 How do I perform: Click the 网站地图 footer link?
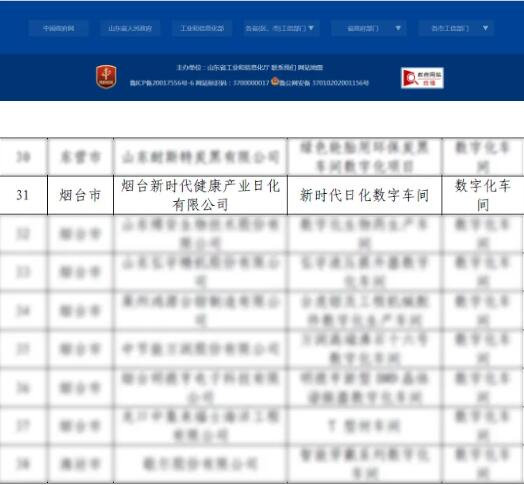coord(310,68)
